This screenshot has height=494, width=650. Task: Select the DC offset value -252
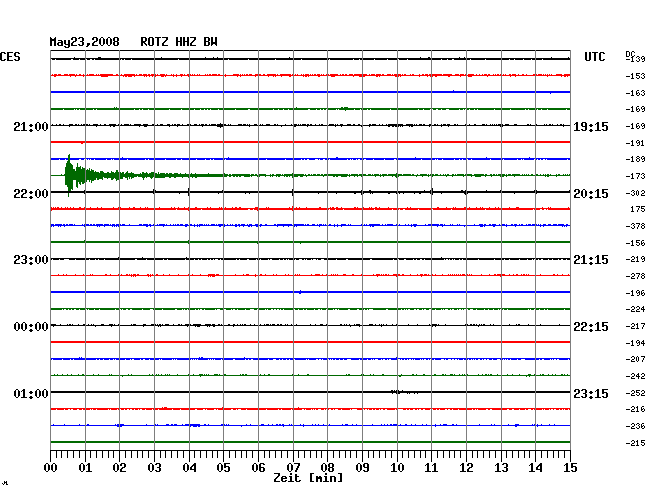635,393
